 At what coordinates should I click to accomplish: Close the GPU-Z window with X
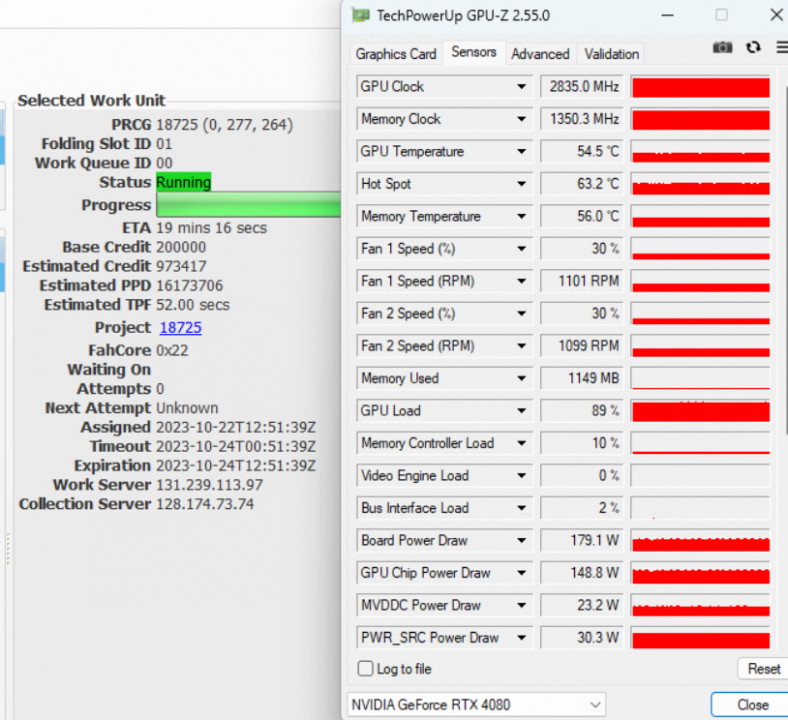tap(777, 15)
